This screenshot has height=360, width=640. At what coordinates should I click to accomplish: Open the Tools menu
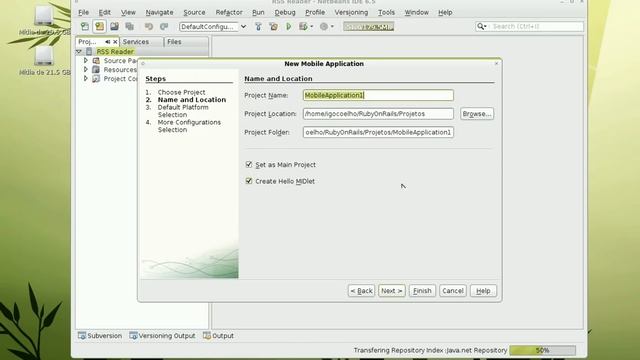pyautogui.click(x=386, y=12)
